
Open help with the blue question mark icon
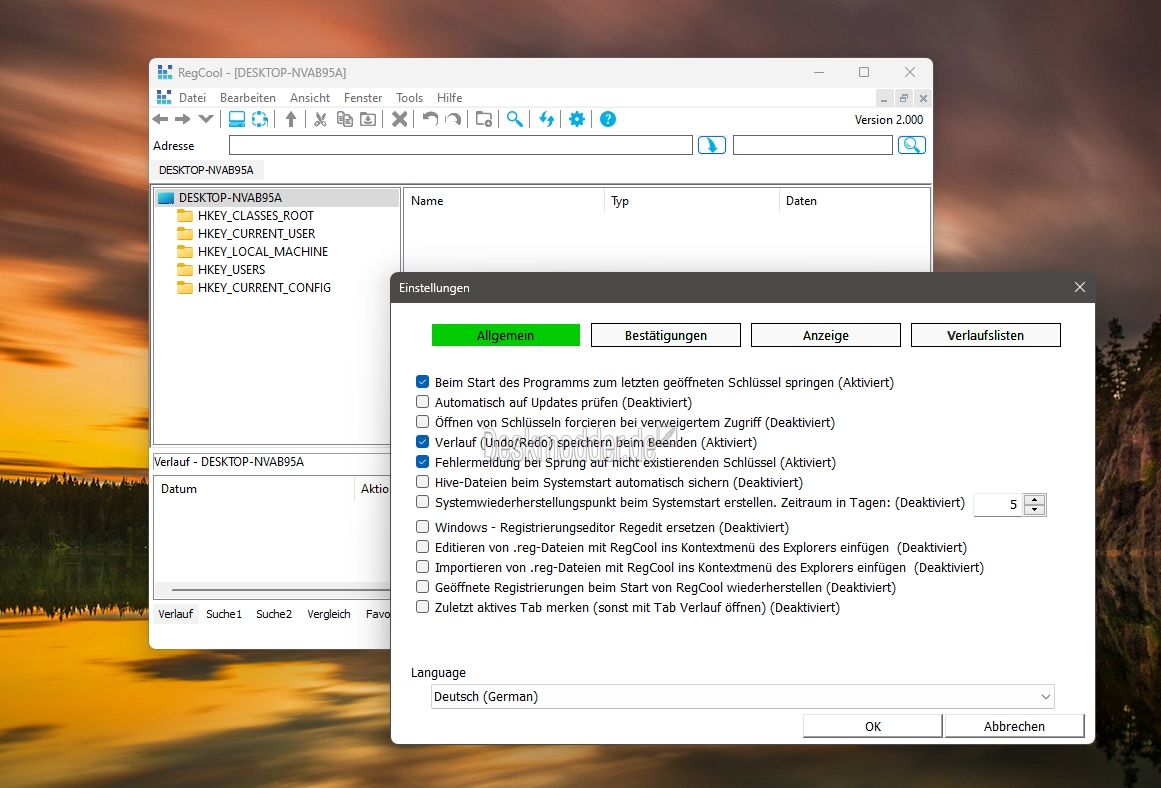tap(608, 119)
